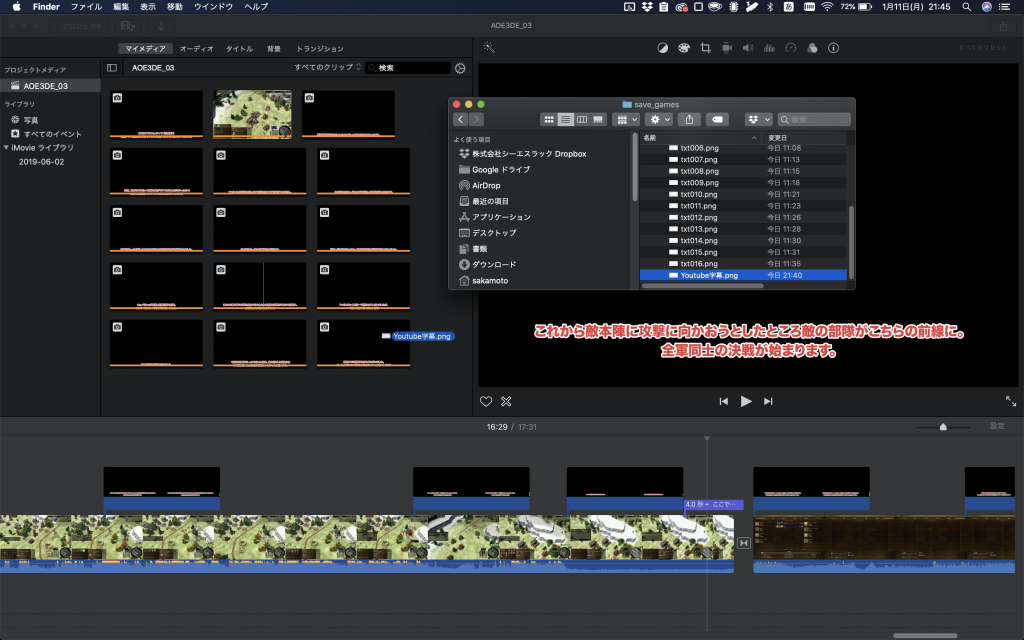Viewport: 1024px width, 640px height.
Task: Open the 表示 menu
Action: tap(148, 7)
